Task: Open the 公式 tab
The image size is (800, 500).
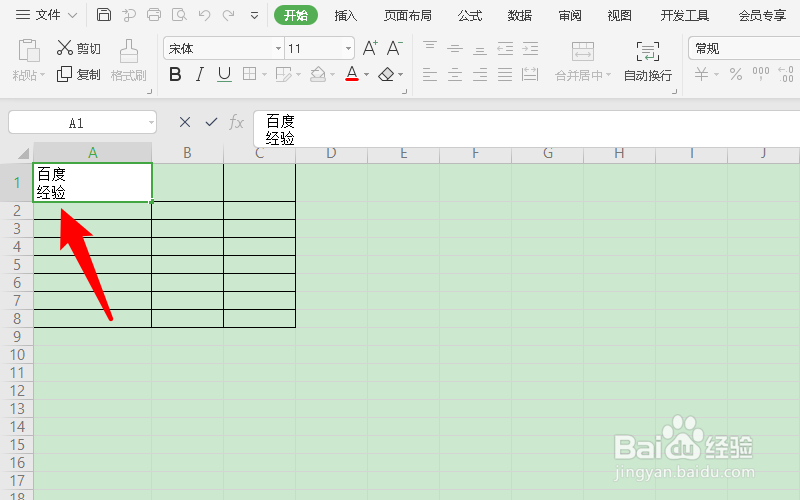Action: pyautogui.click(x=470, y=16)
